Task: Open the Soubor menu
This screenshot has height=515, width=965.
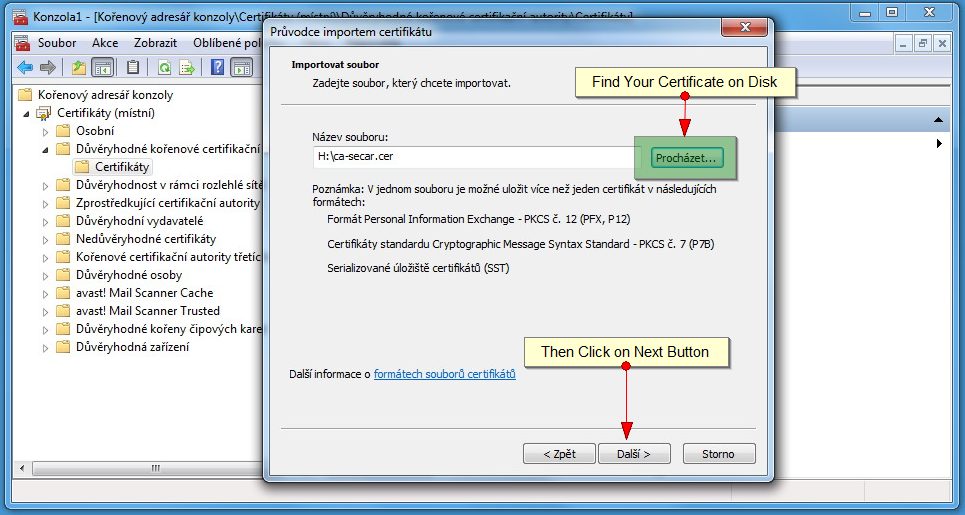Action: [56, 43]
